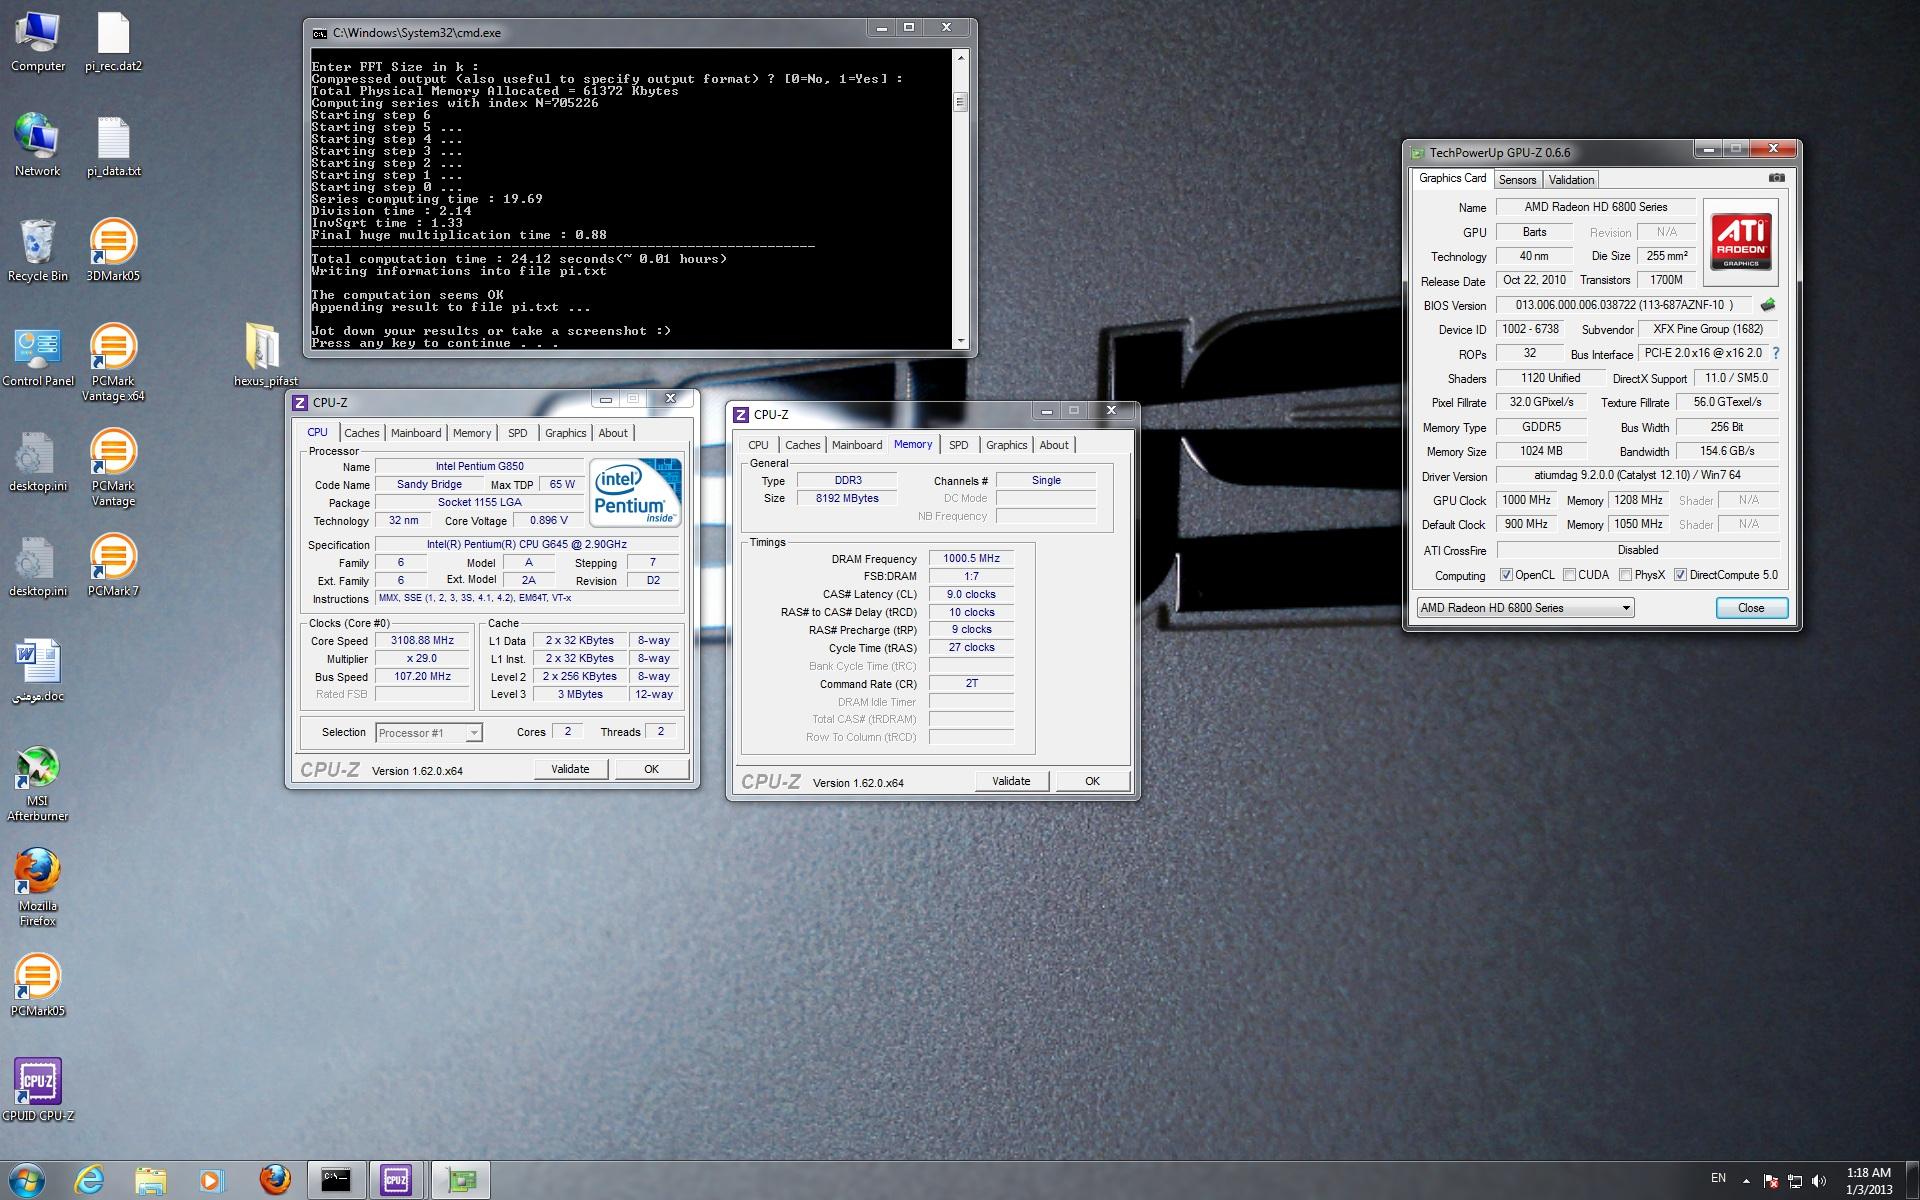Open Internet Explorer from the taskbar
1920x1200 pixels.
[x=89, y=1181]
